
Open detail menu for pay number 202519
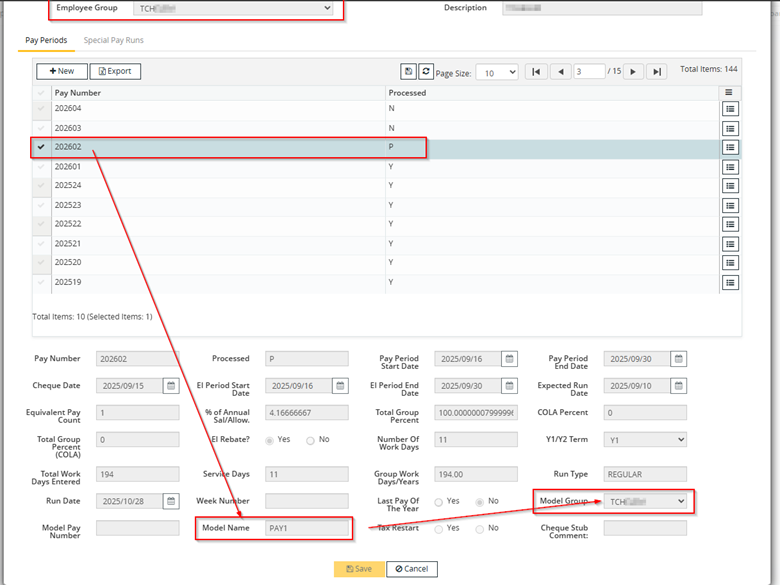point(730,283)
